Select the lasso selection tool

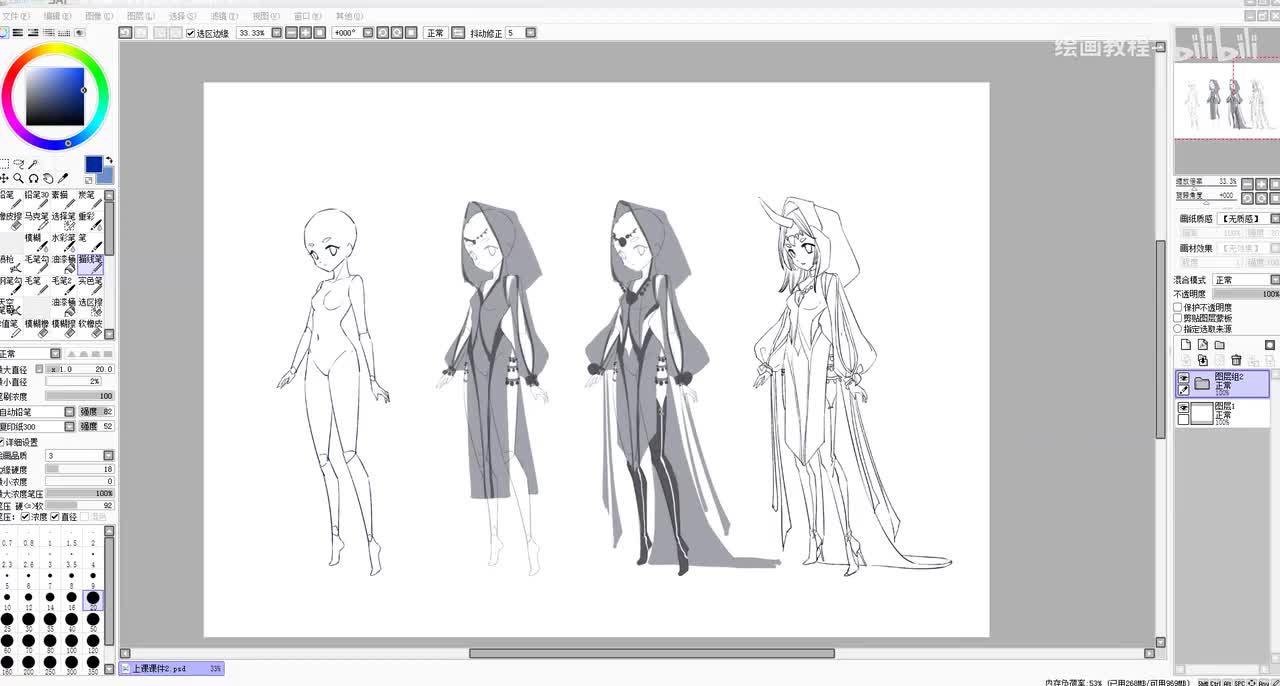tap(19, 163)
